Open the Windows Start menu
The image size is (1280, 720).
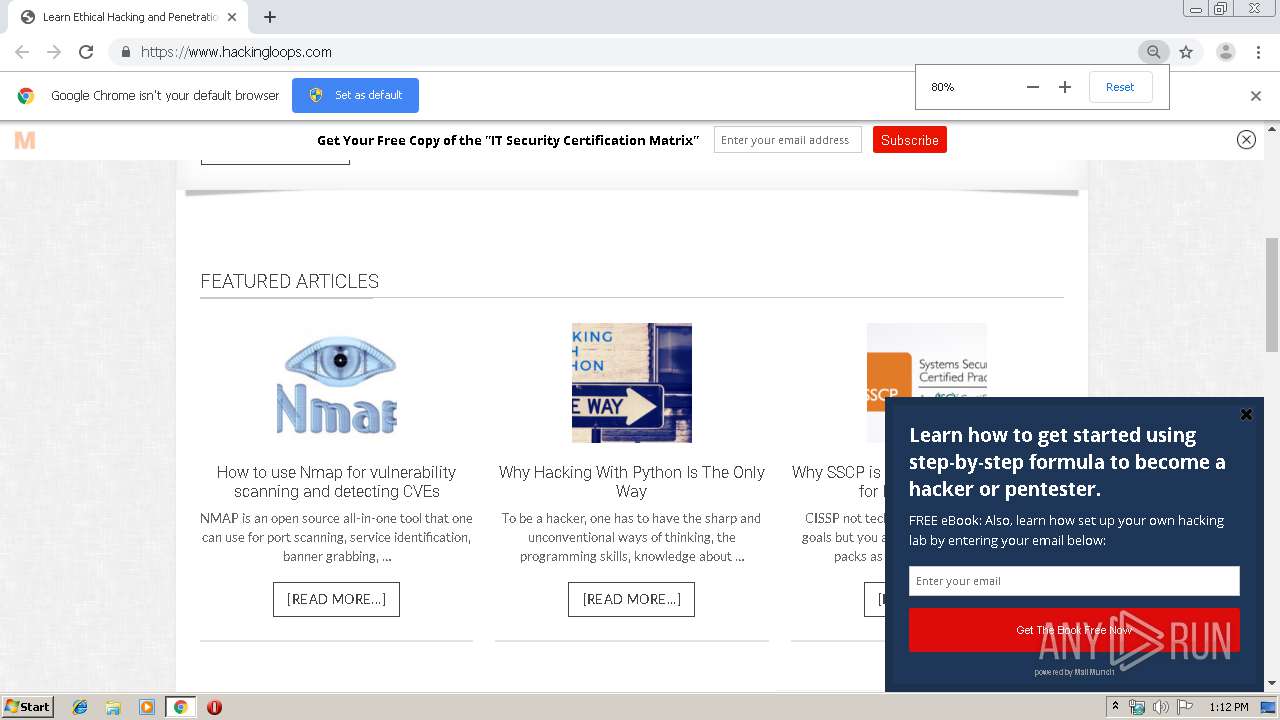click(x=28, y=706)
